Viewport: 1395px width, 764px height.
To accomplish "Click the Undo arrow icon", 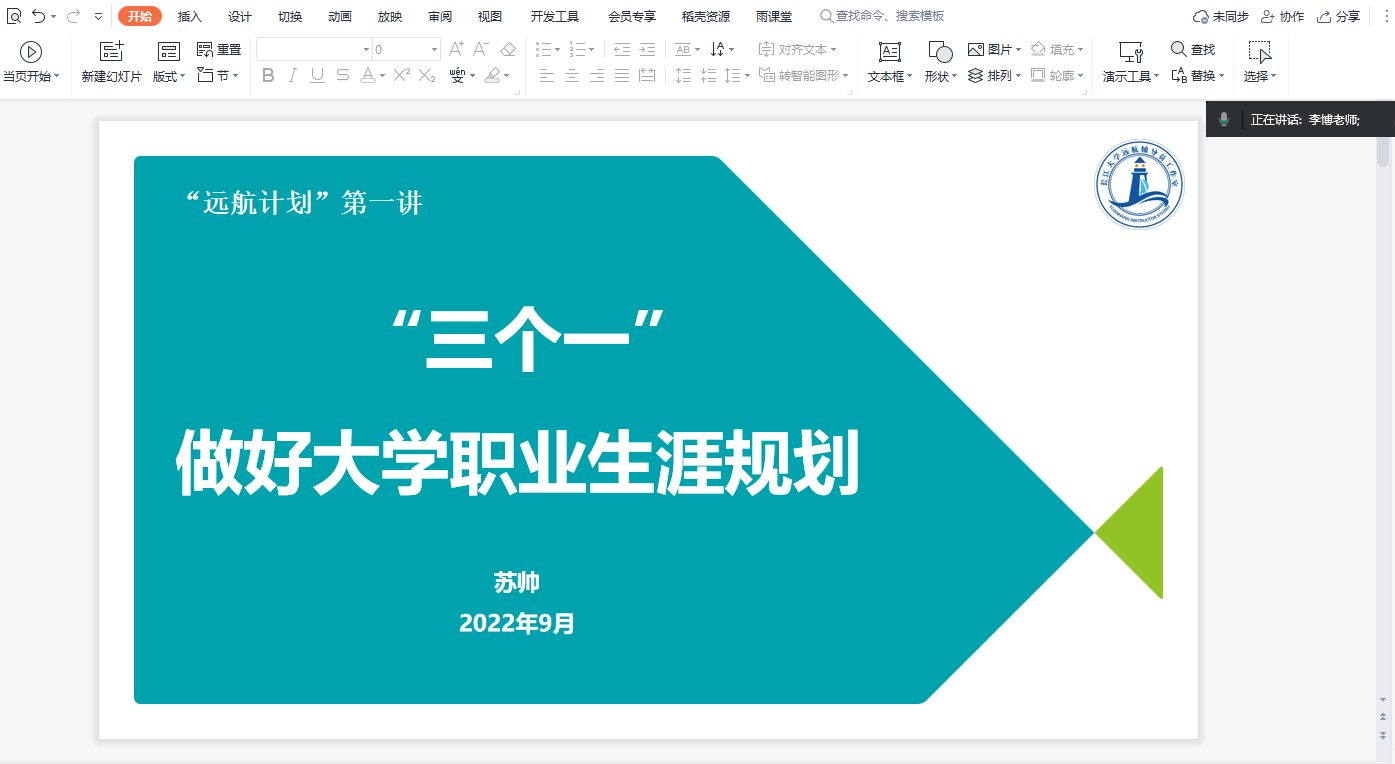I will (x=38, y=16).
